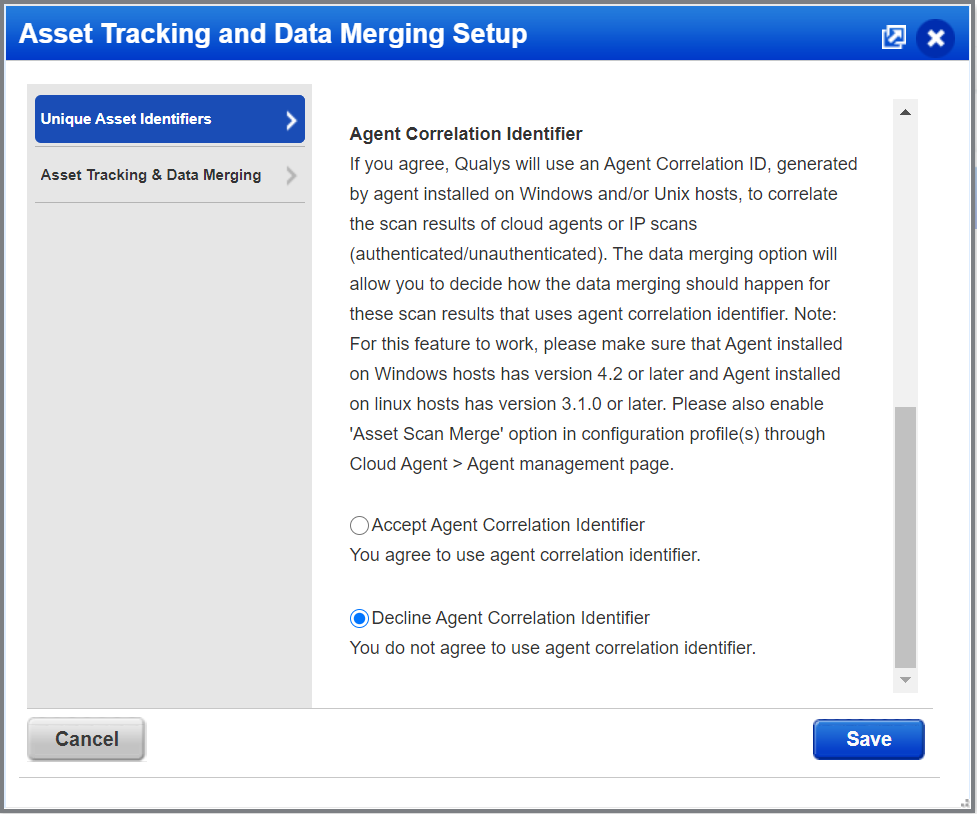Click the 'Accept Agent Correlation Identifier' label text
This screenshot has height=814, width=977.
[508, 525]
